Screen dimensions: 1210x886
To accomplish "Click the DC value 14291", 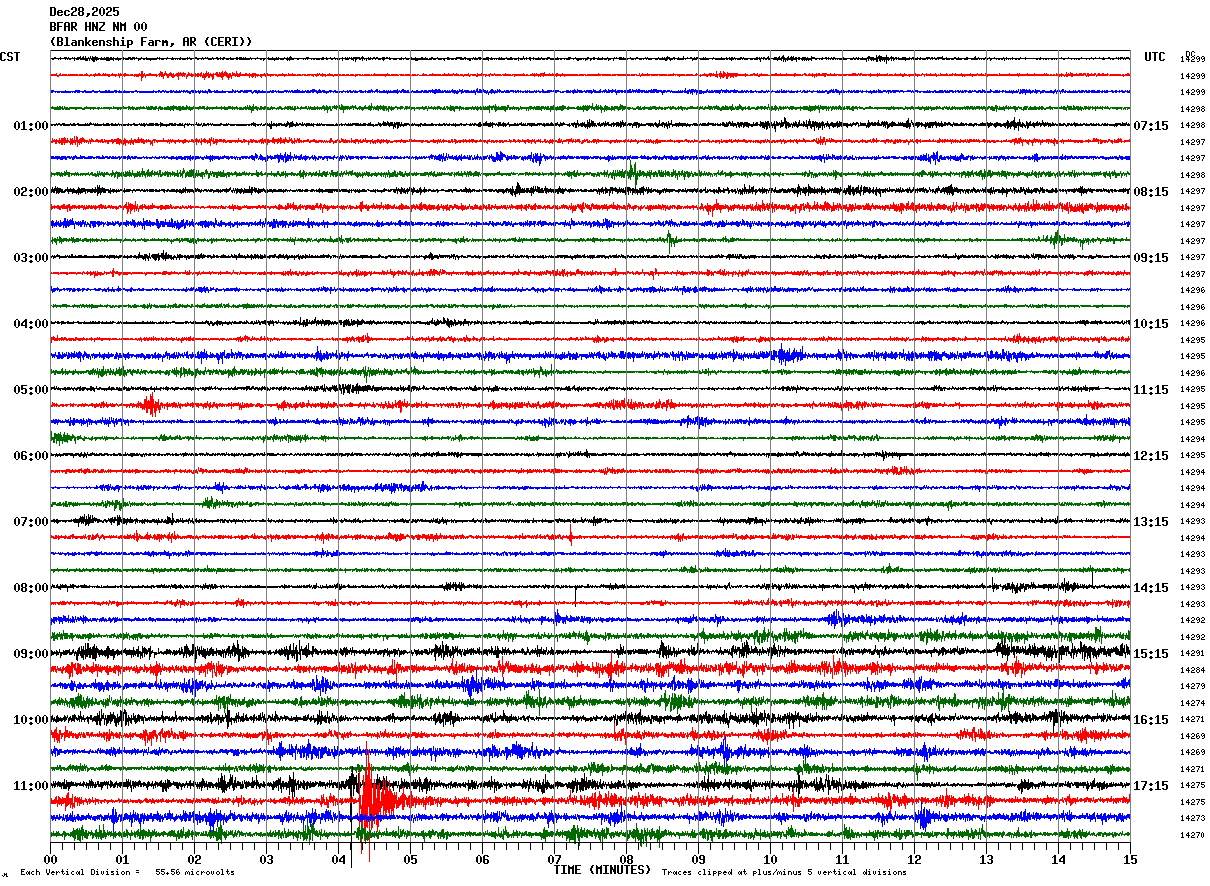I will [1192, 654].
